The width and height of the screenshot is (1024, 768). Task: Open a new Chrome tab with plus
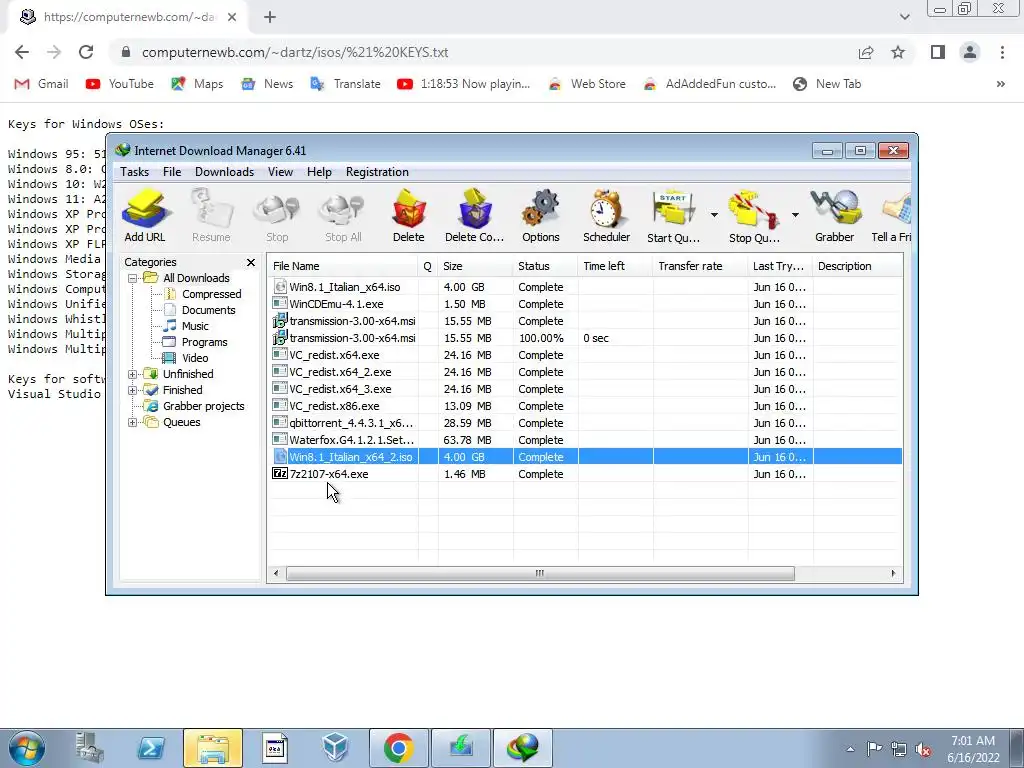[270, 17]
